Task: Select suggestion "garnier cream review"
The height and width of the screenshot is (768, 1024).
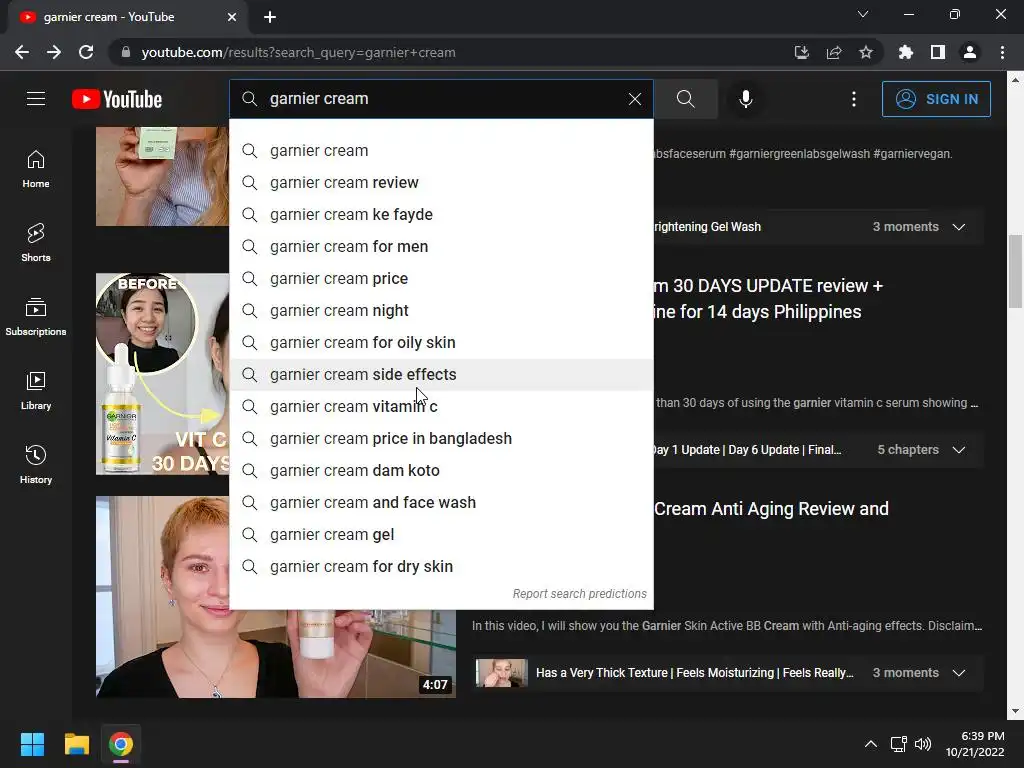Action: pos(441,182)
